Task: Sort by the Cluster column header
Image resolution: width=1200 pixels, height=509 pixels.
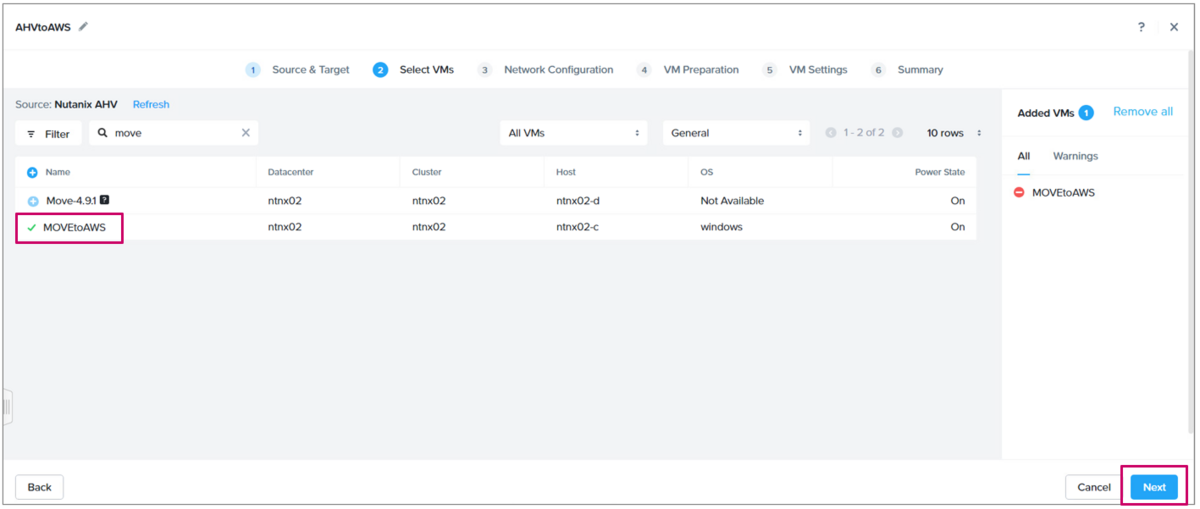Action: click(427, 172)
